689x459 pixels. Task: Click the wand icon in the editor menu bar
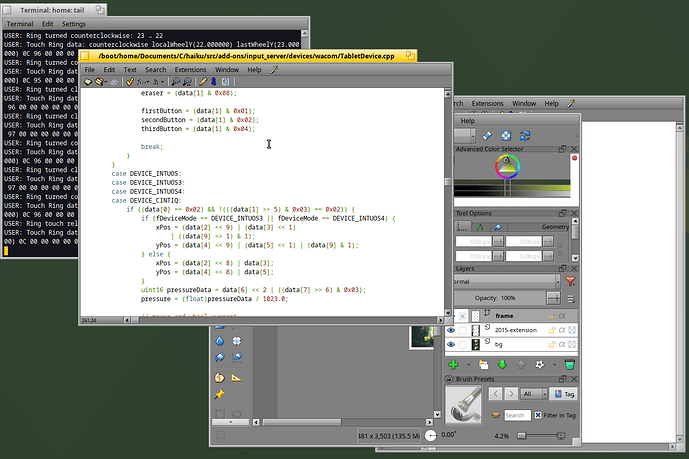point(274,69)
